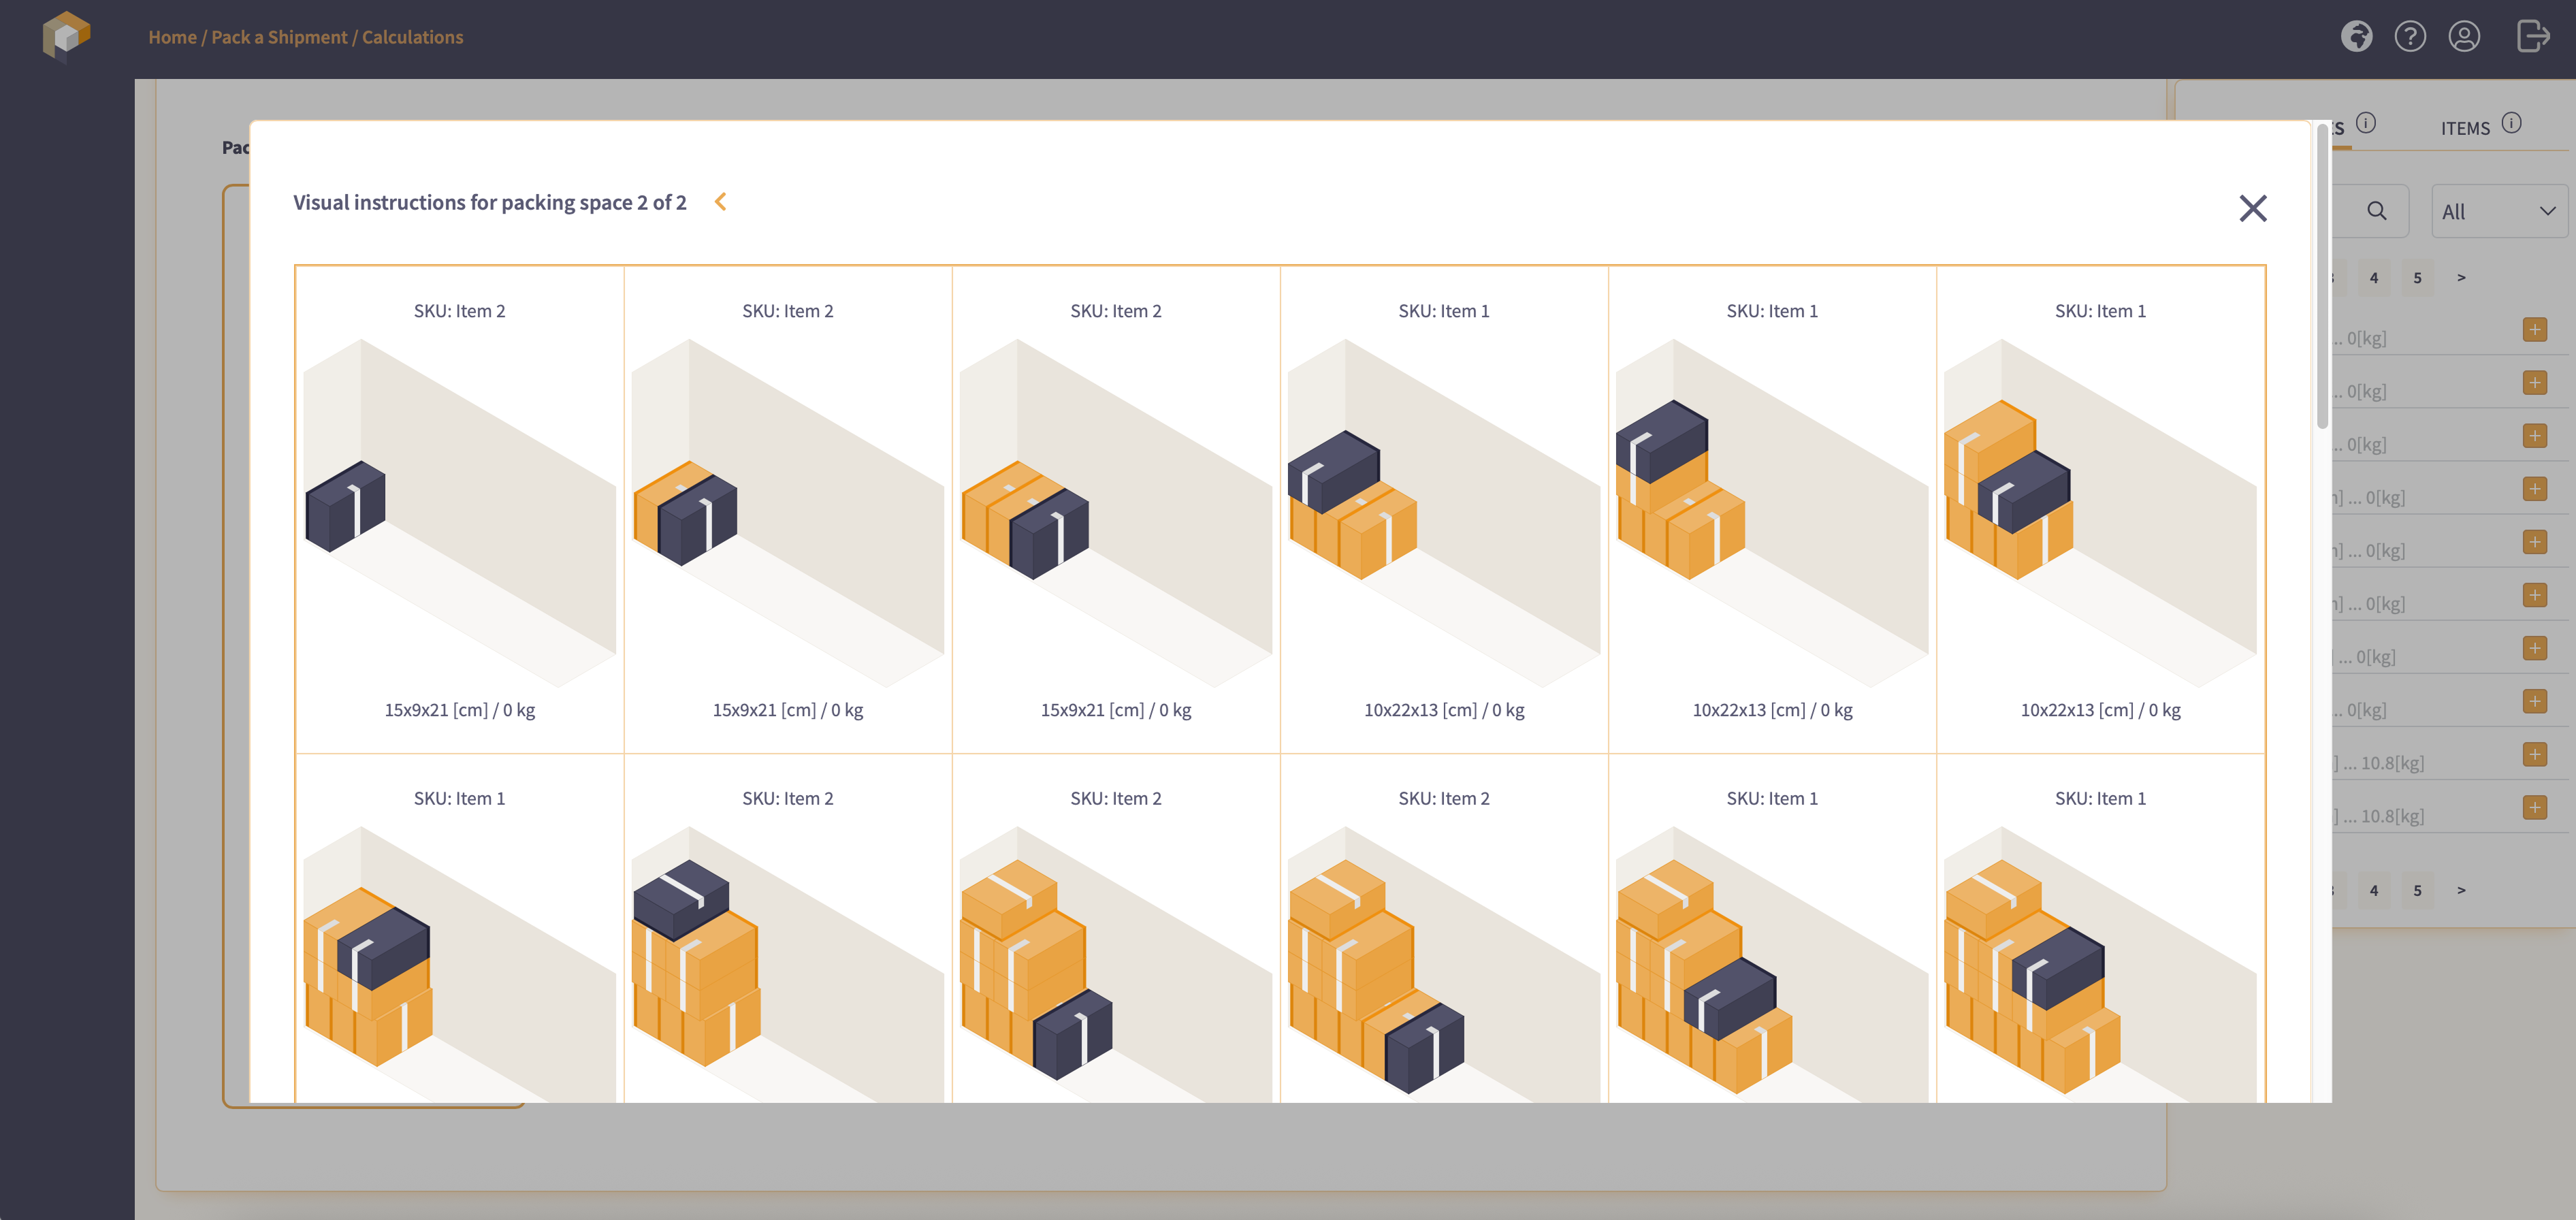Click the search magnifier icon
2576x1220 pixels.
pyautogui.click(x=2377, y=211)
